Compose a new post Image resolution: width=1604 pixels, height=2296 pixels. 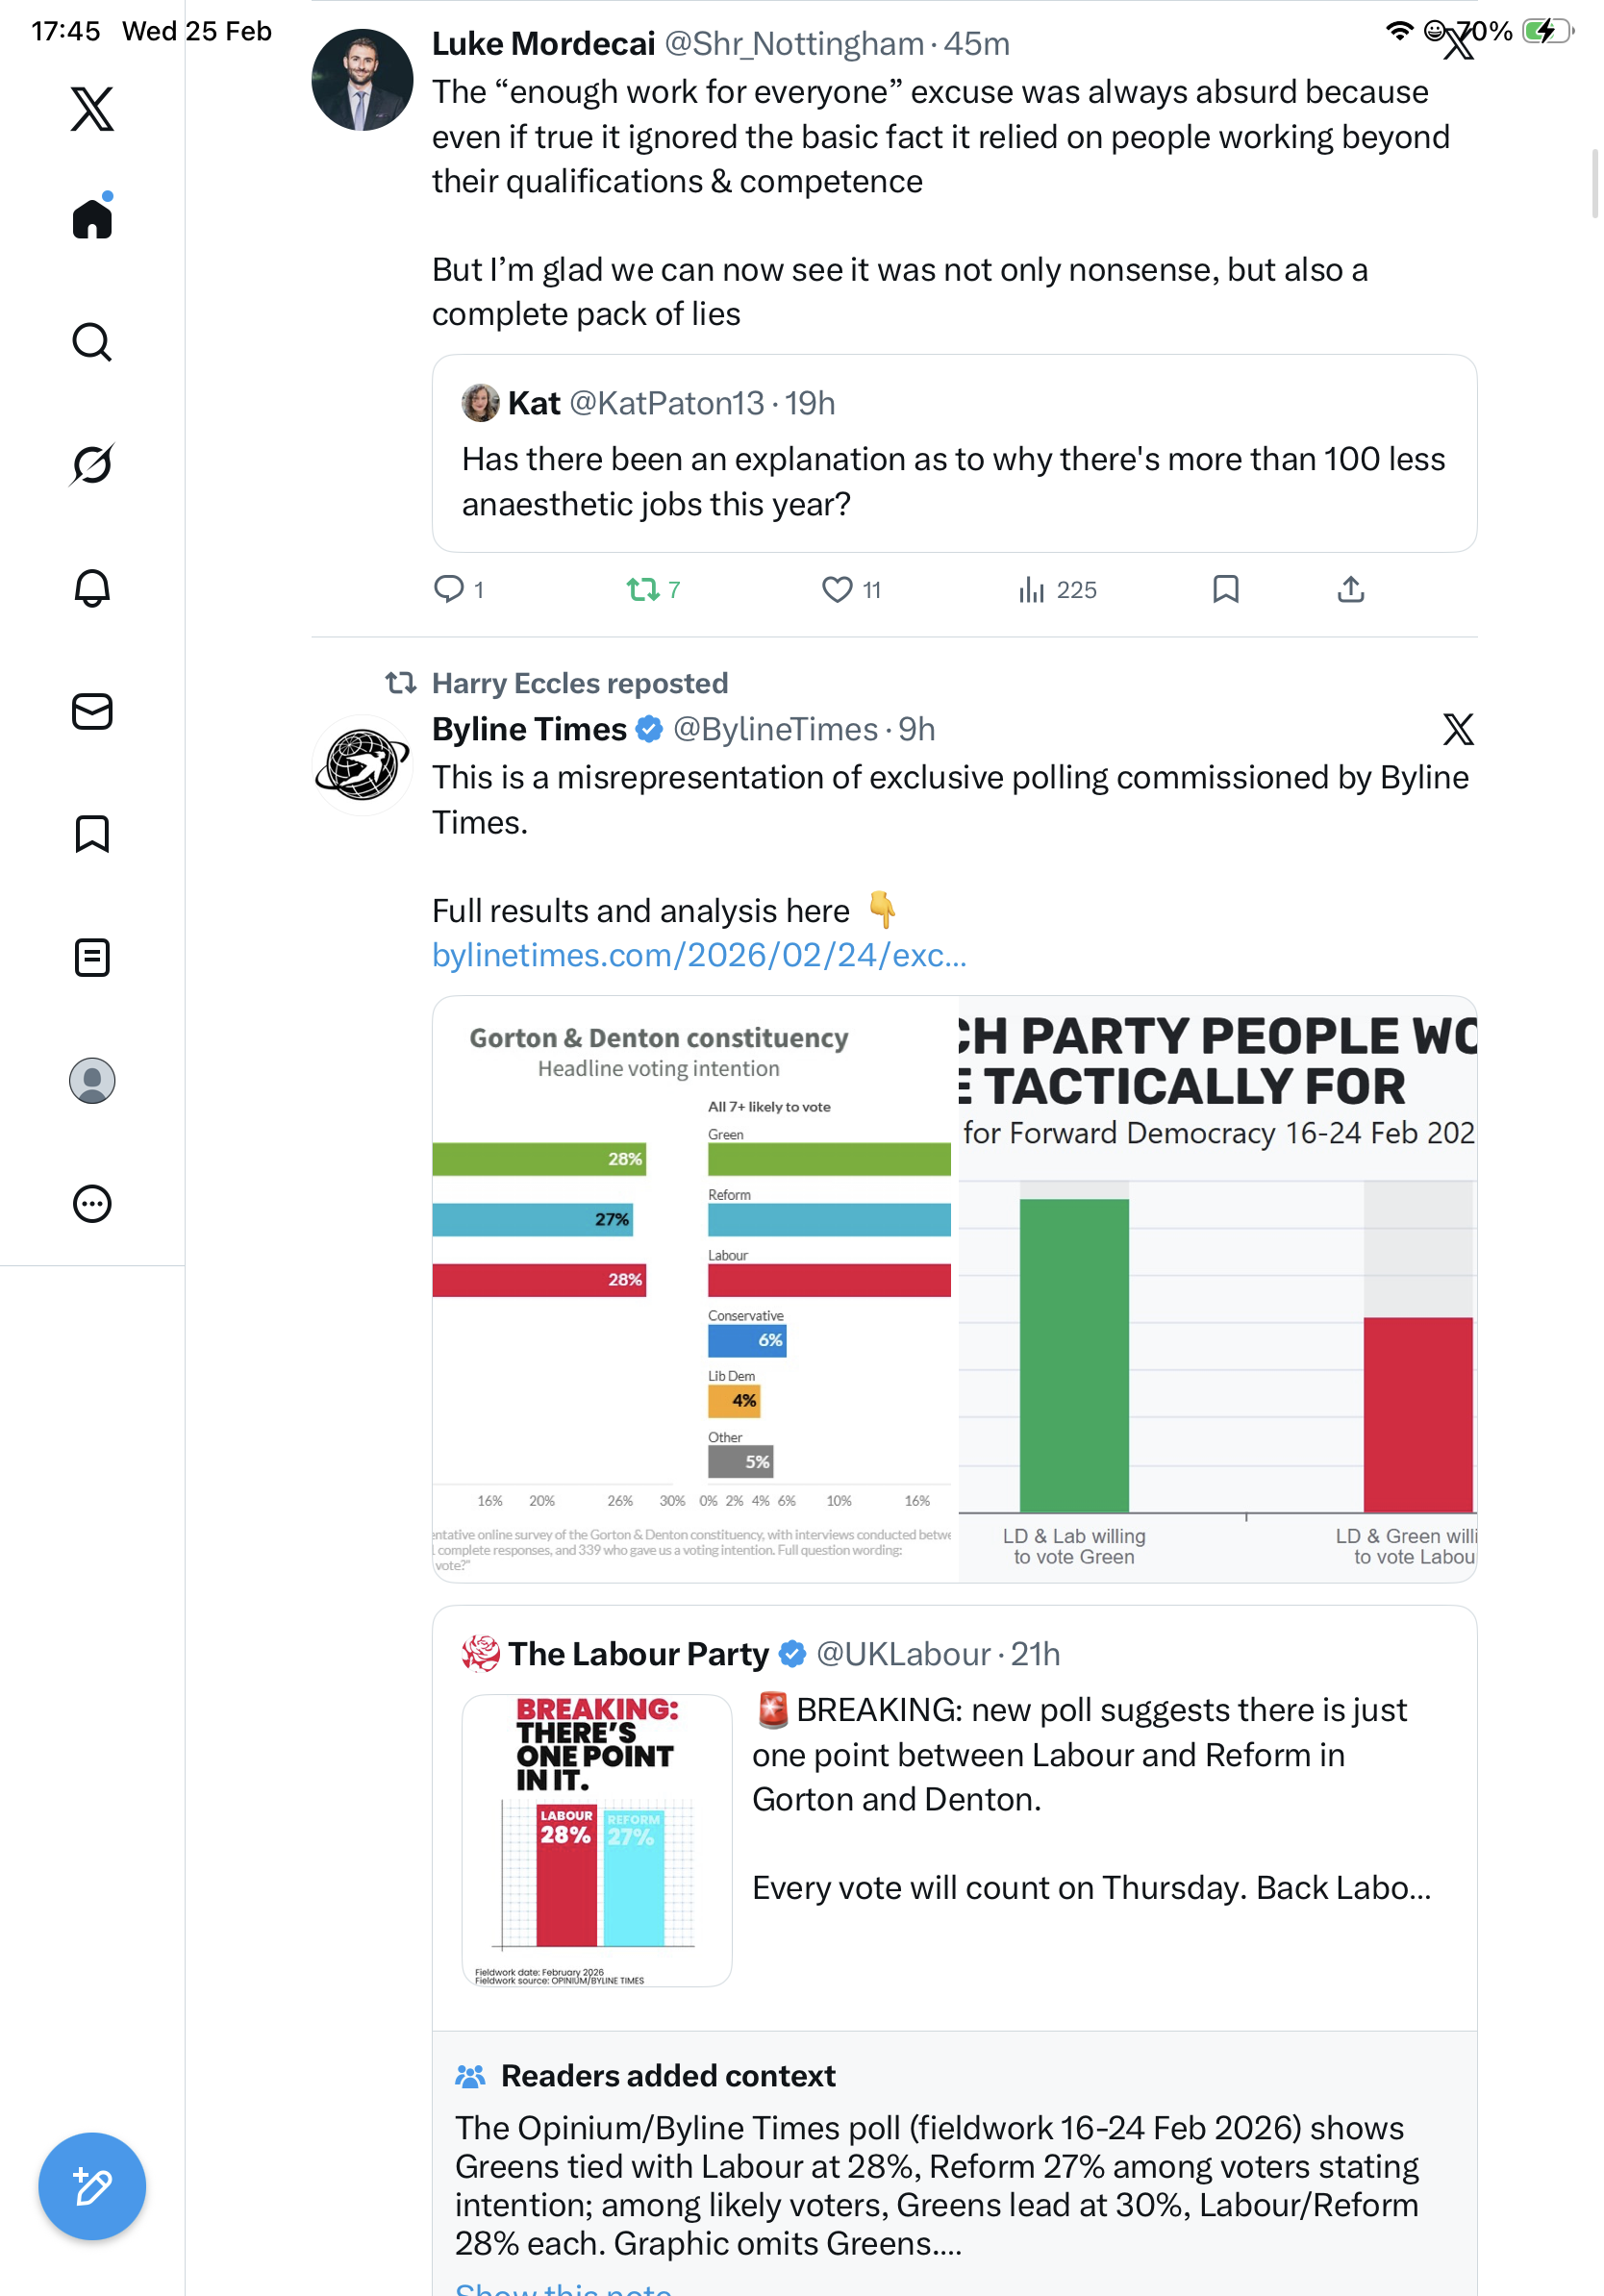92,2185
